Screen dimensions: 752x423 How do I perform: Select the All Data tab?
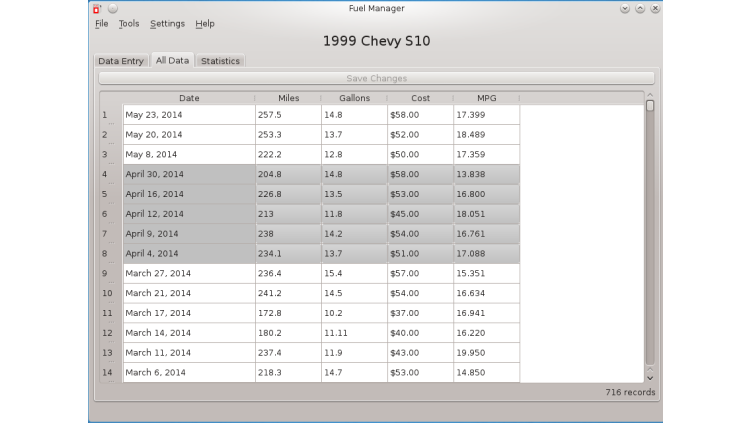[172, 60]
